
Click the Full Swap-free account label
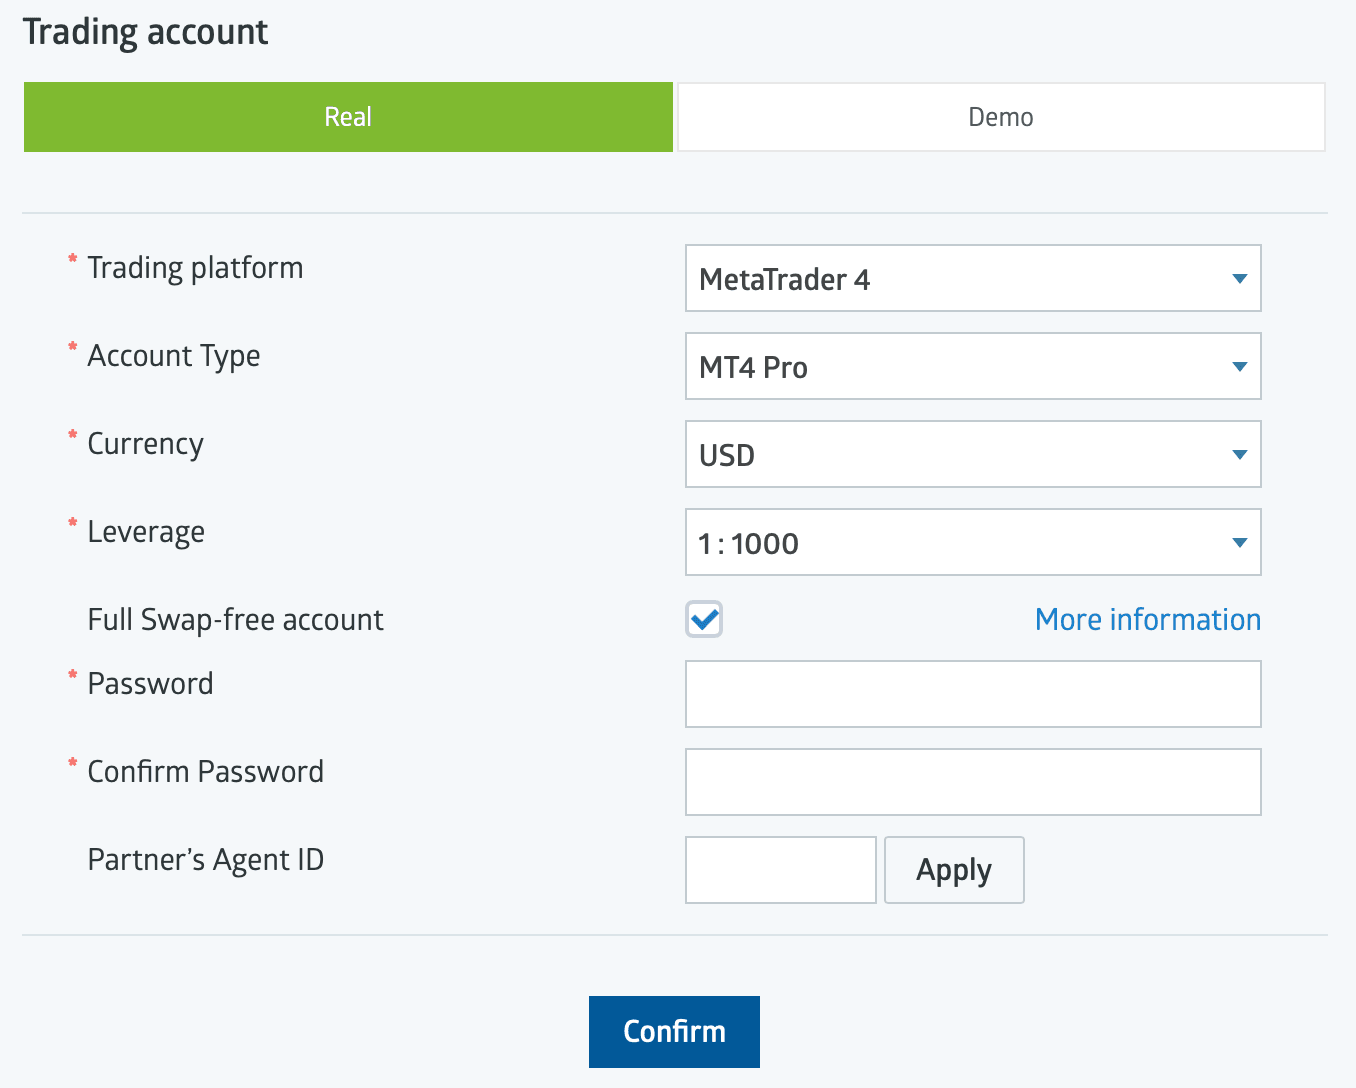click(x=235, y=620)
